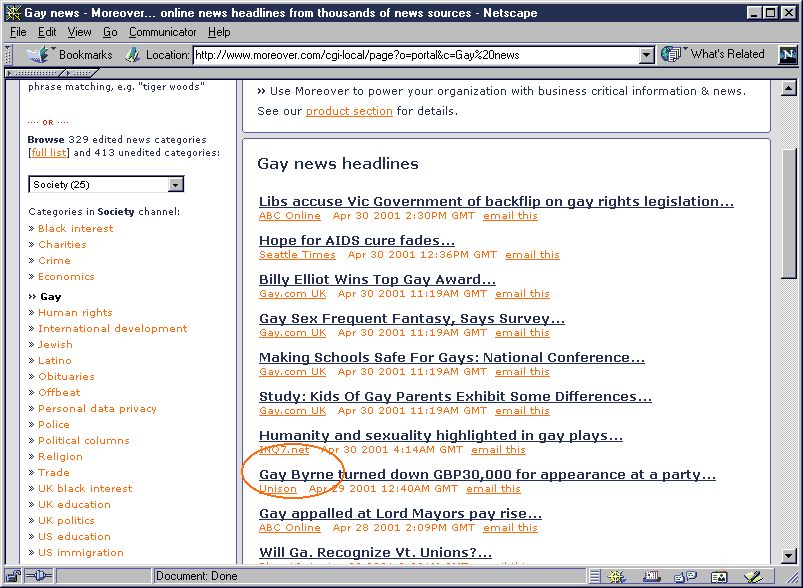Click the Unison source link
Viewport: 803px width, 588px height.
tap(278, 489)
